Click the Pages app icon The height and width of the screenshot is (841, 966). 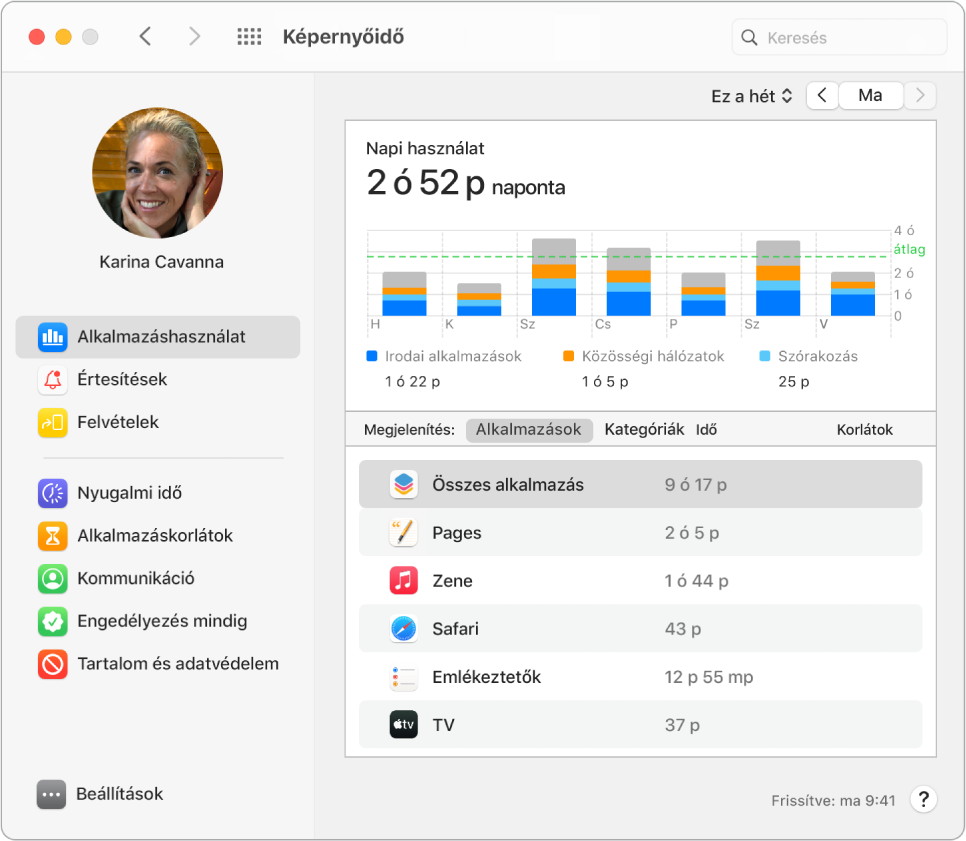point(404,533)
